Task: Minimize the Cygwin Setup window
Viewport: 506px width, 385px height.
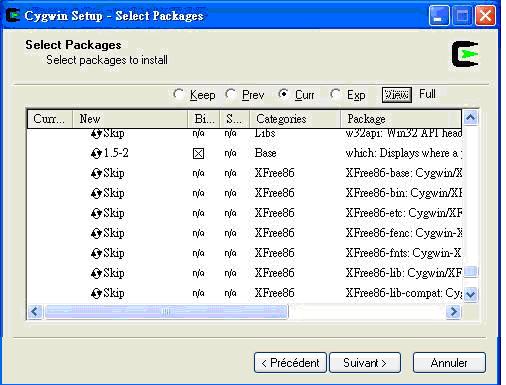Action: 439,16
